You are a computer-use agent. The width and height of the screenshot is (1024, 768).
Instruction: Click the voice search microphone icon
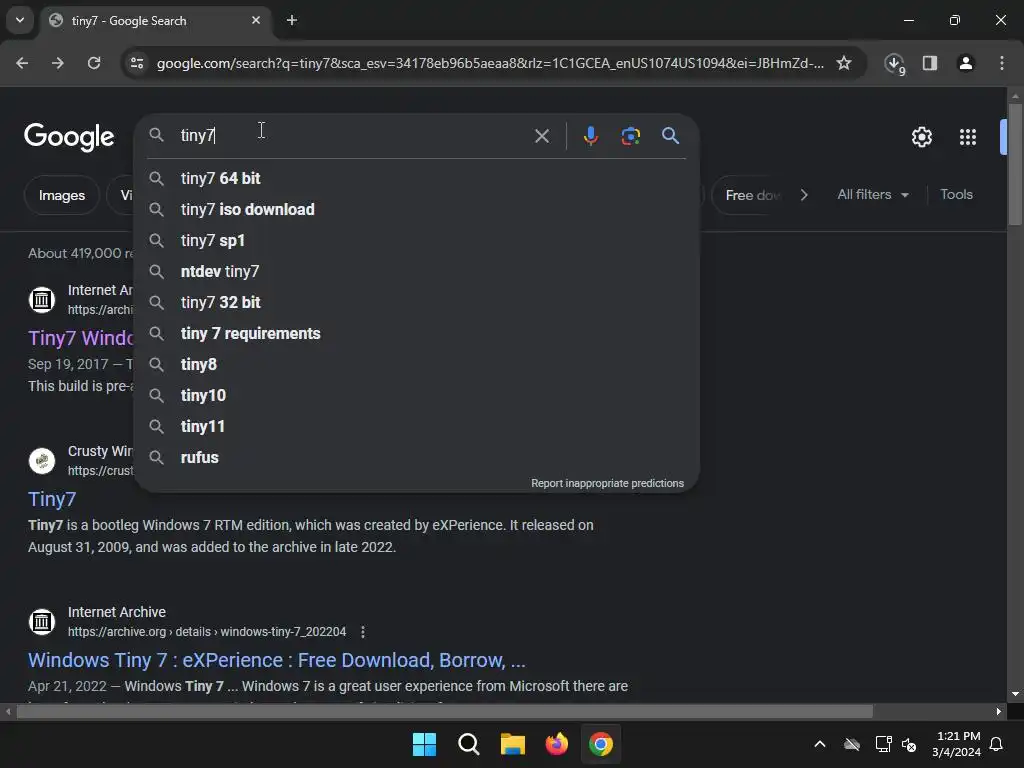tap(590, 136)
